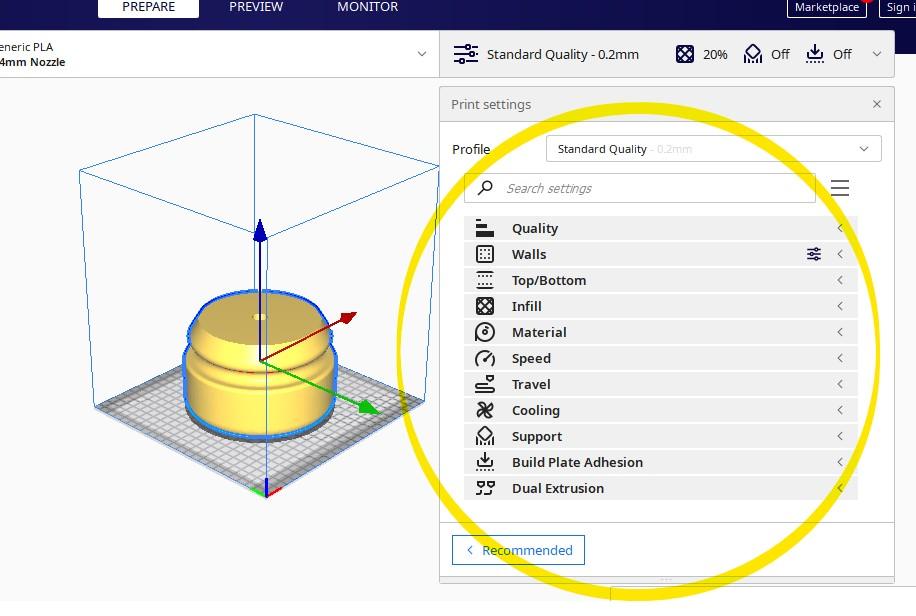This screenshot has height=616, width=916.
Task: Switch to the PREPARE tab
Action: pos(148,8)
